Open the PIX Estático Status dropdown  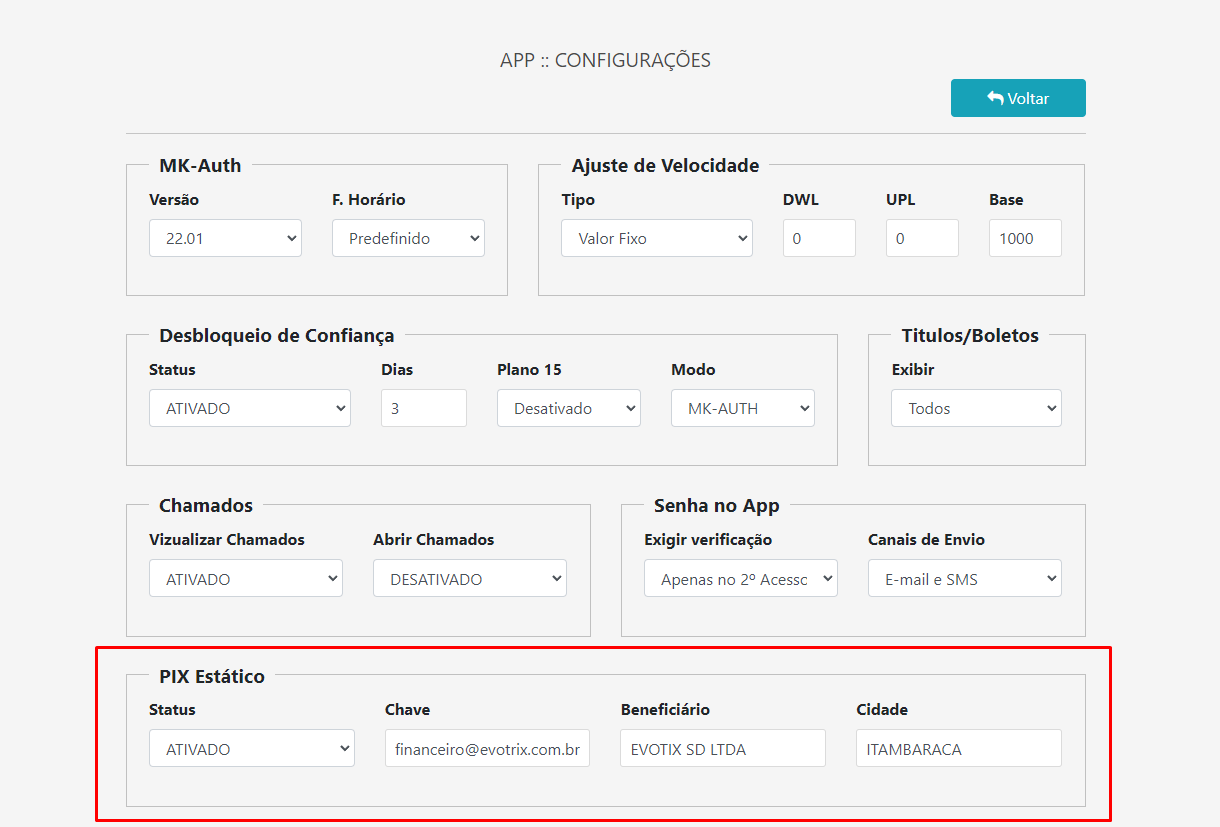click(x=251, y=748)
